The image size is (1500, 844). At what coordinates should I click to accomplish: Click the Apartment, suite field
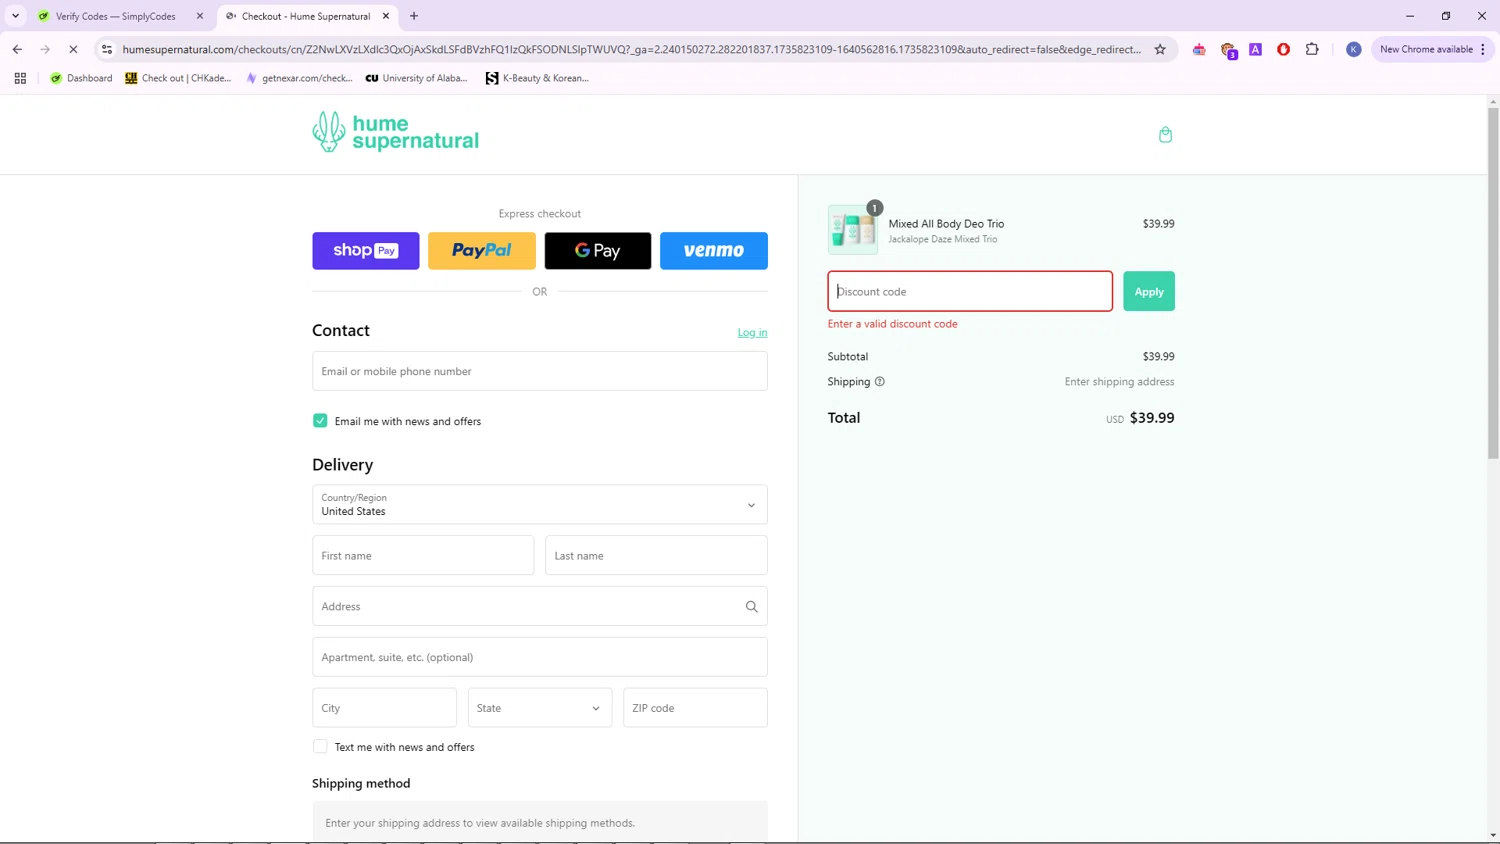pos(540,657)
